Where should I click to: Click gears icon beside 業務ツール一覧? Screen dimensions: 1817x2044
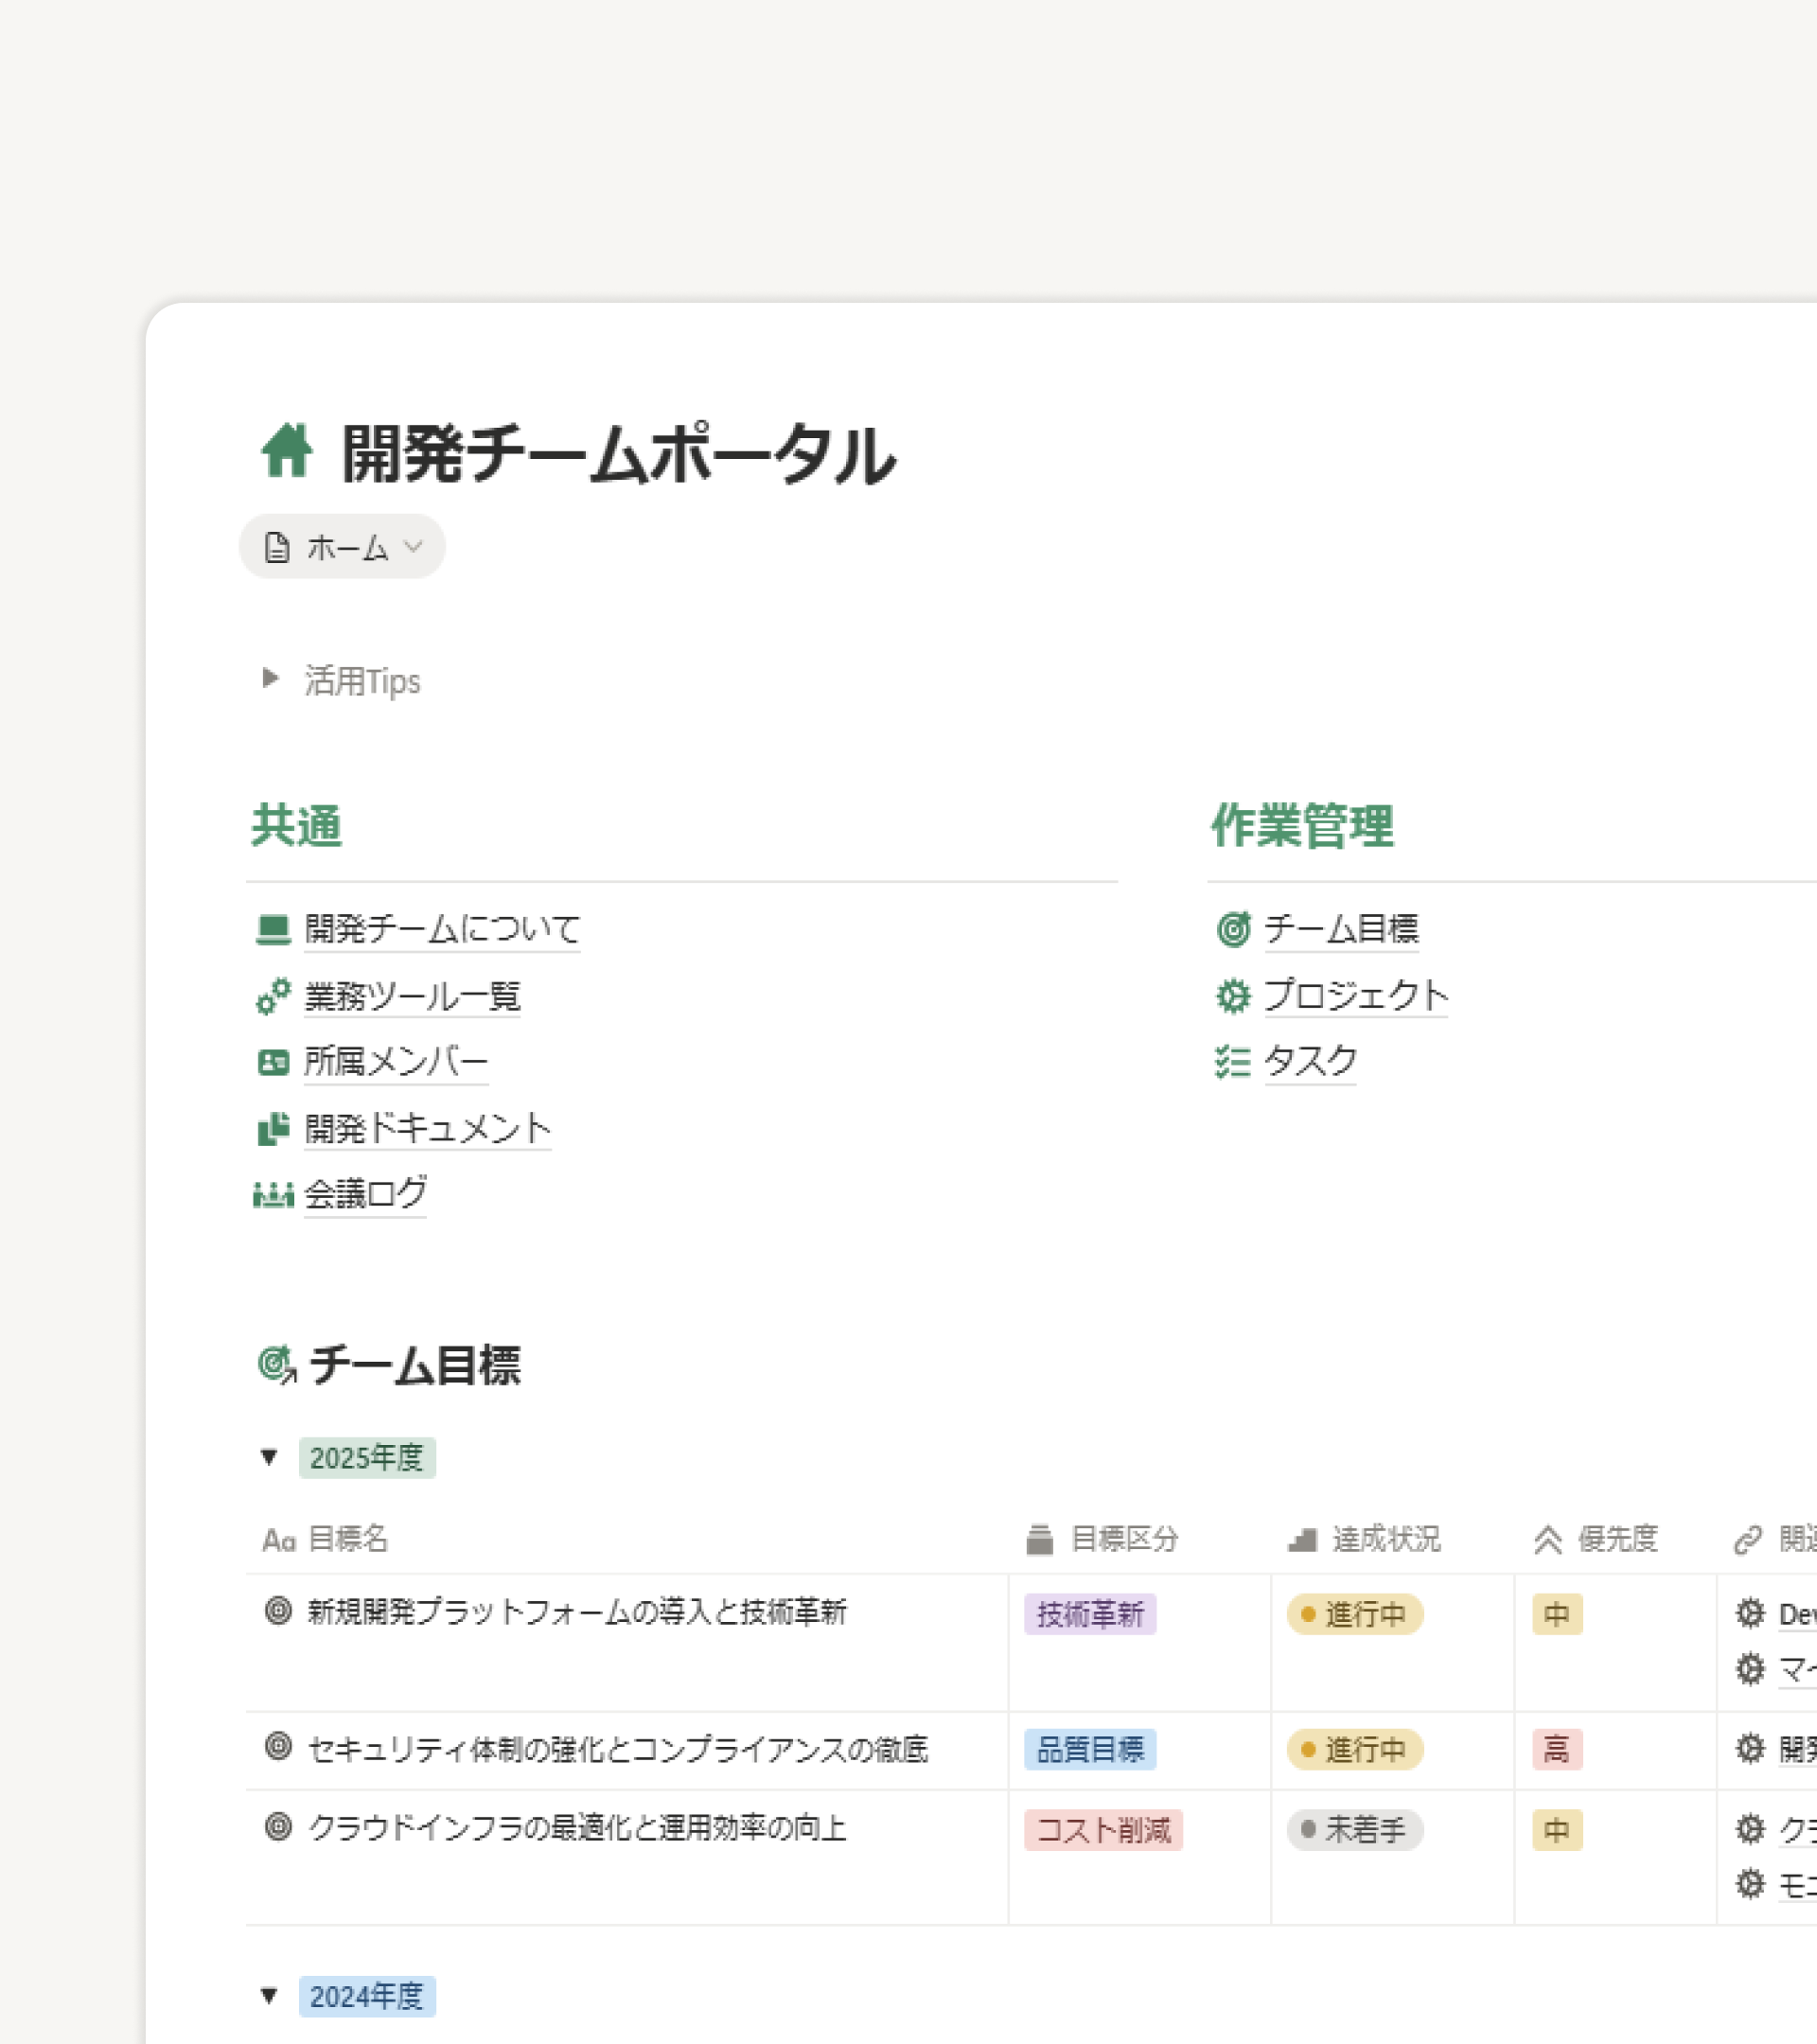coord(273,996)
